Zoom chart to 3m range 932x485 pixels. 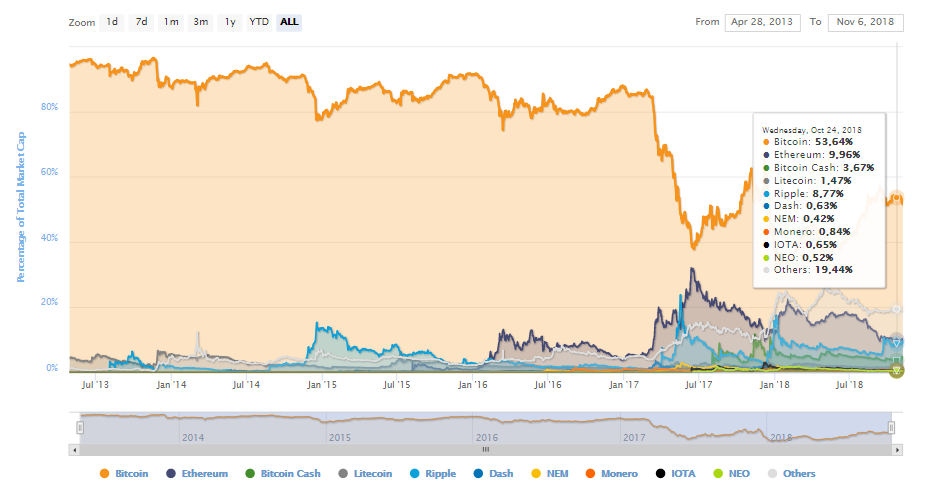(201, 22)
